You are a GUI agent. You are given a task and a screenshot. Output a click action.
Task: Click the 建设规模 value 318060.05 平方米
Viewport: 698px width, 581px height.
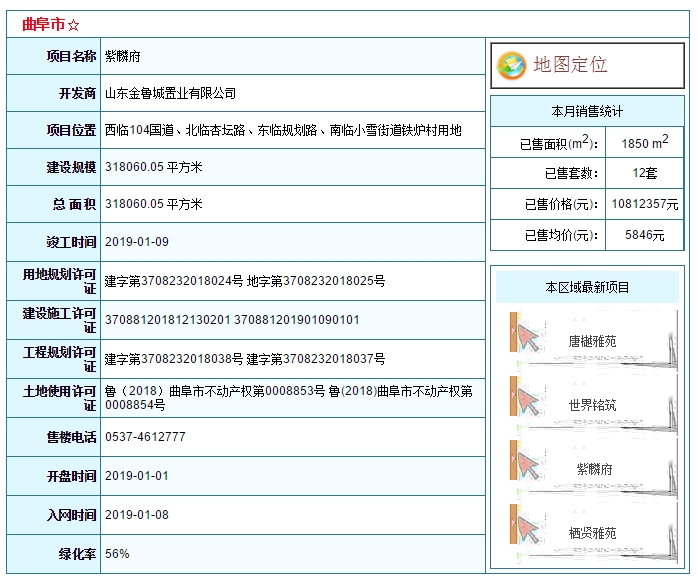click(154, 167)
